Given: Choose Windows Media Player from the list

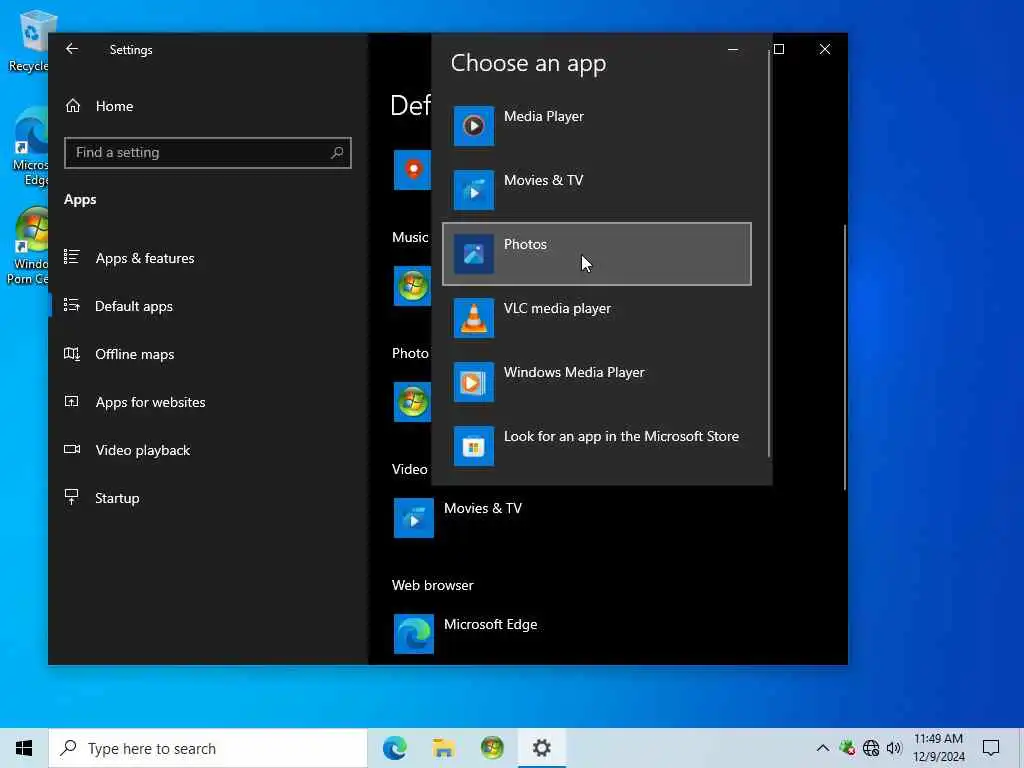Looking at the screenshot, I should [597, 382].
